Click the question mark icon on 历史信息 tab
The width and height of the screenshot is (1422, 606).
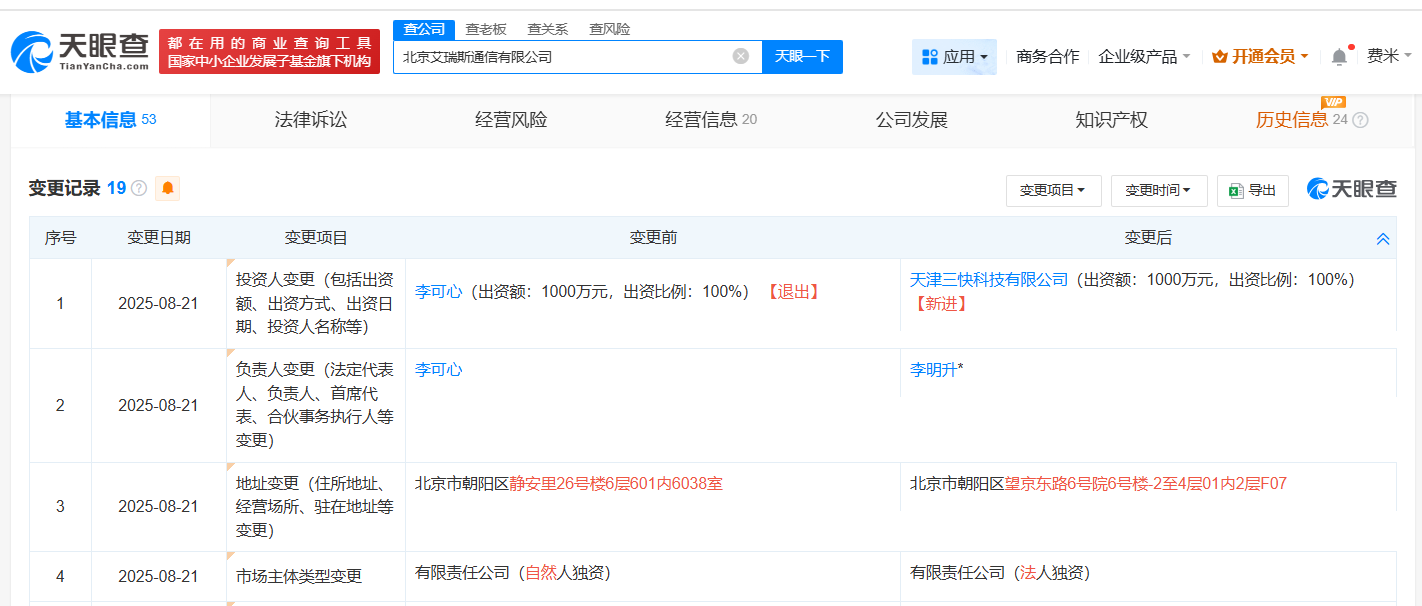[1360, 119]
